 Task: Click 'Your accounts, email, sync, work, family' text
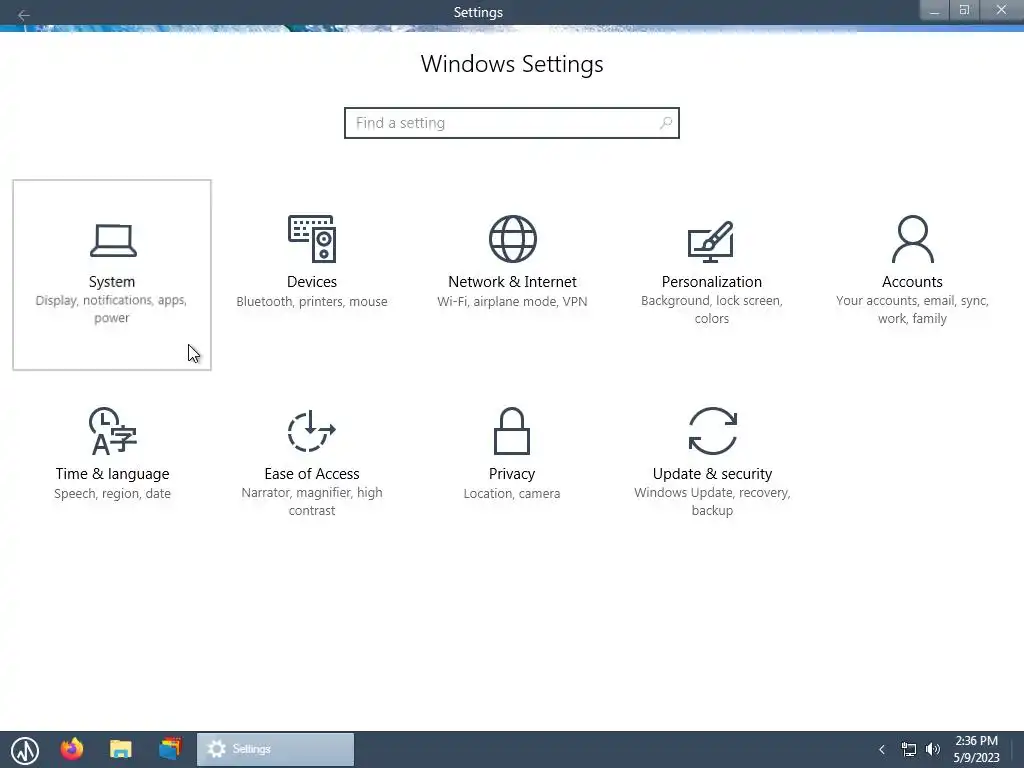[912, 310]
